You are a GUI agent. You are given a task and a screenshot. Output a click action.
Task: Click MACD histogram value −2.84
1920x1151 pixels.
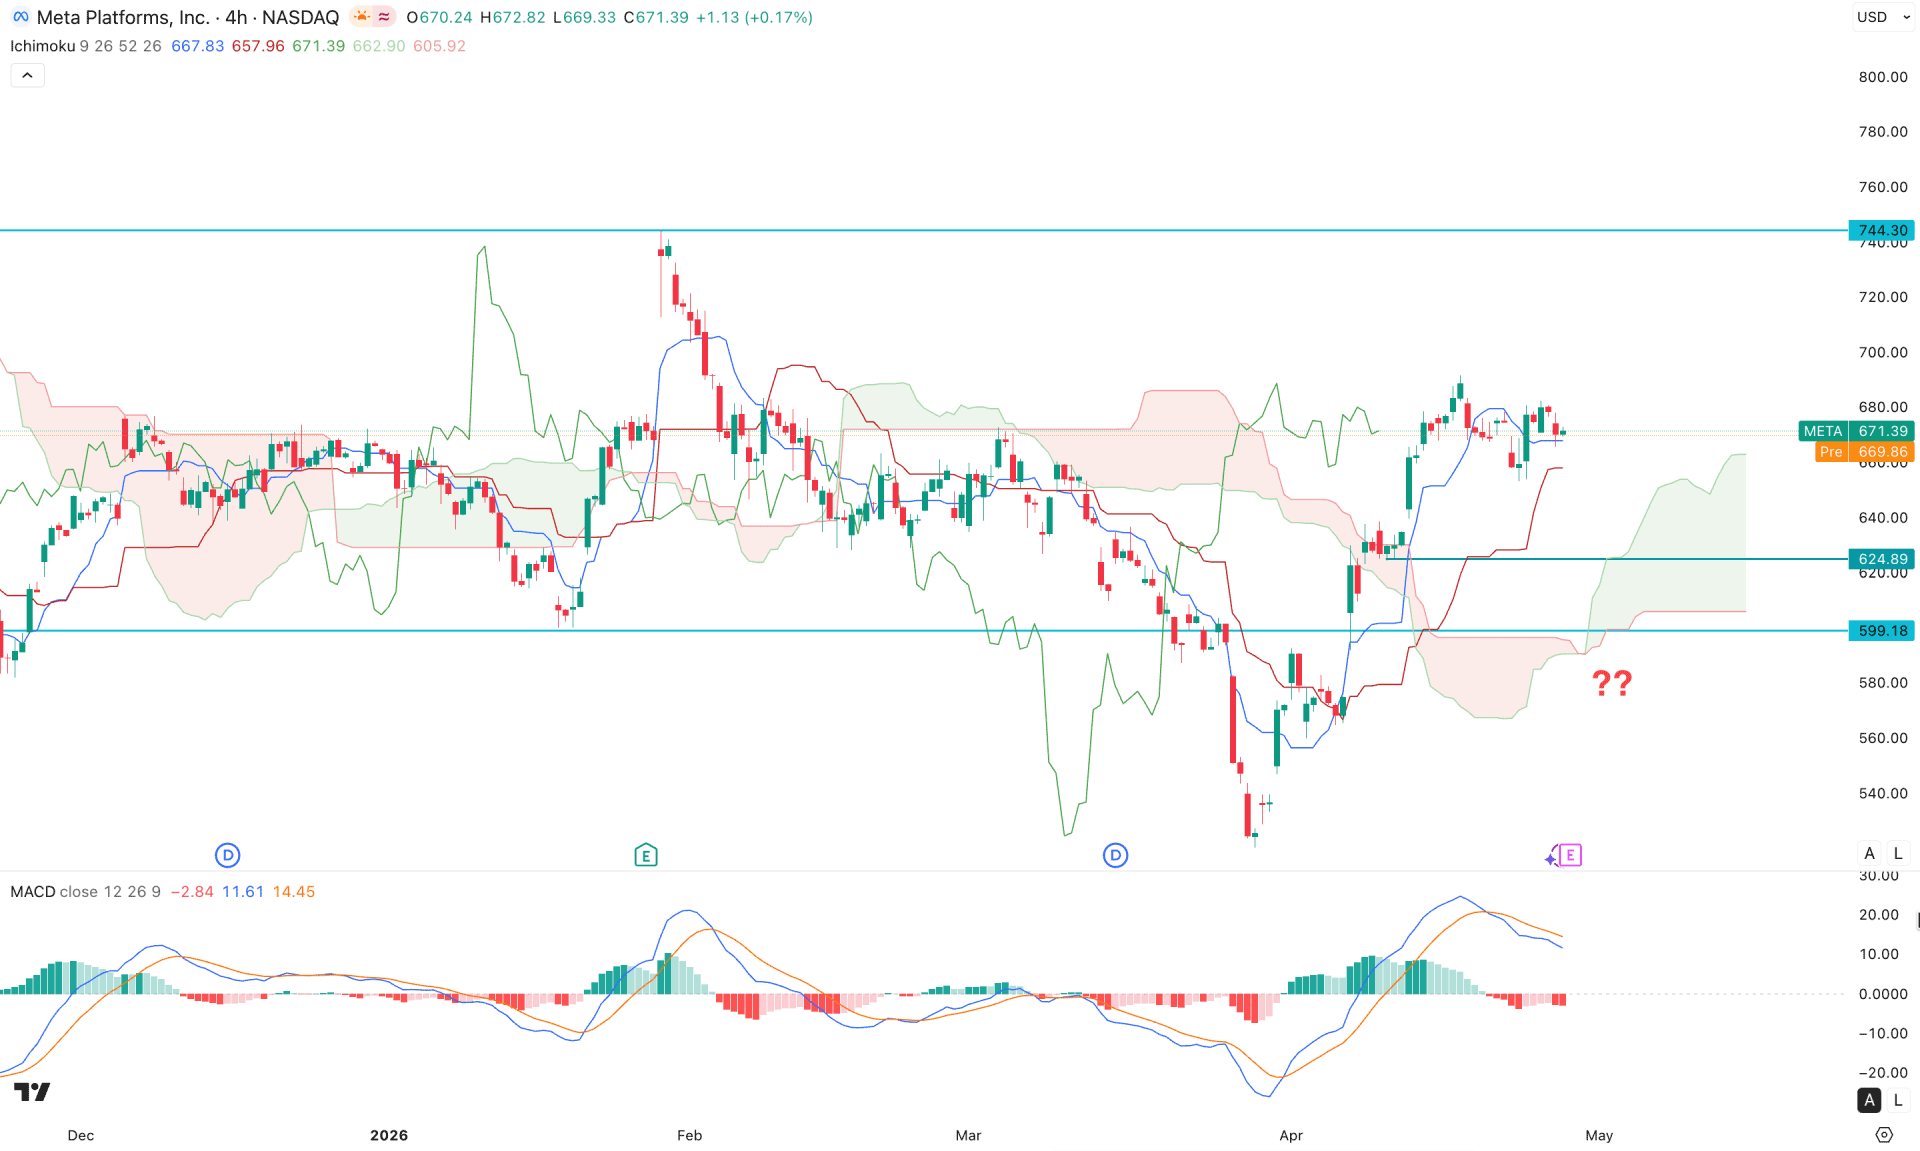click(192, 892)
